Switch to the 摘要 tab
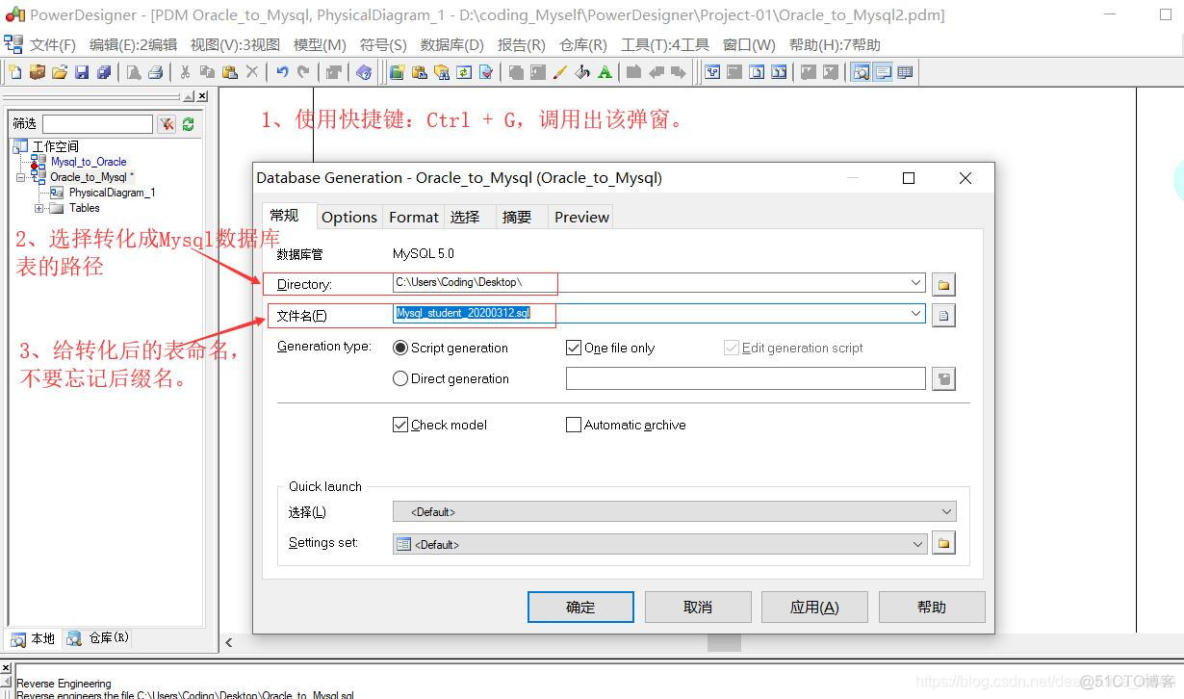The width and height of the screenshot is (1184, 699). [516, 217]
